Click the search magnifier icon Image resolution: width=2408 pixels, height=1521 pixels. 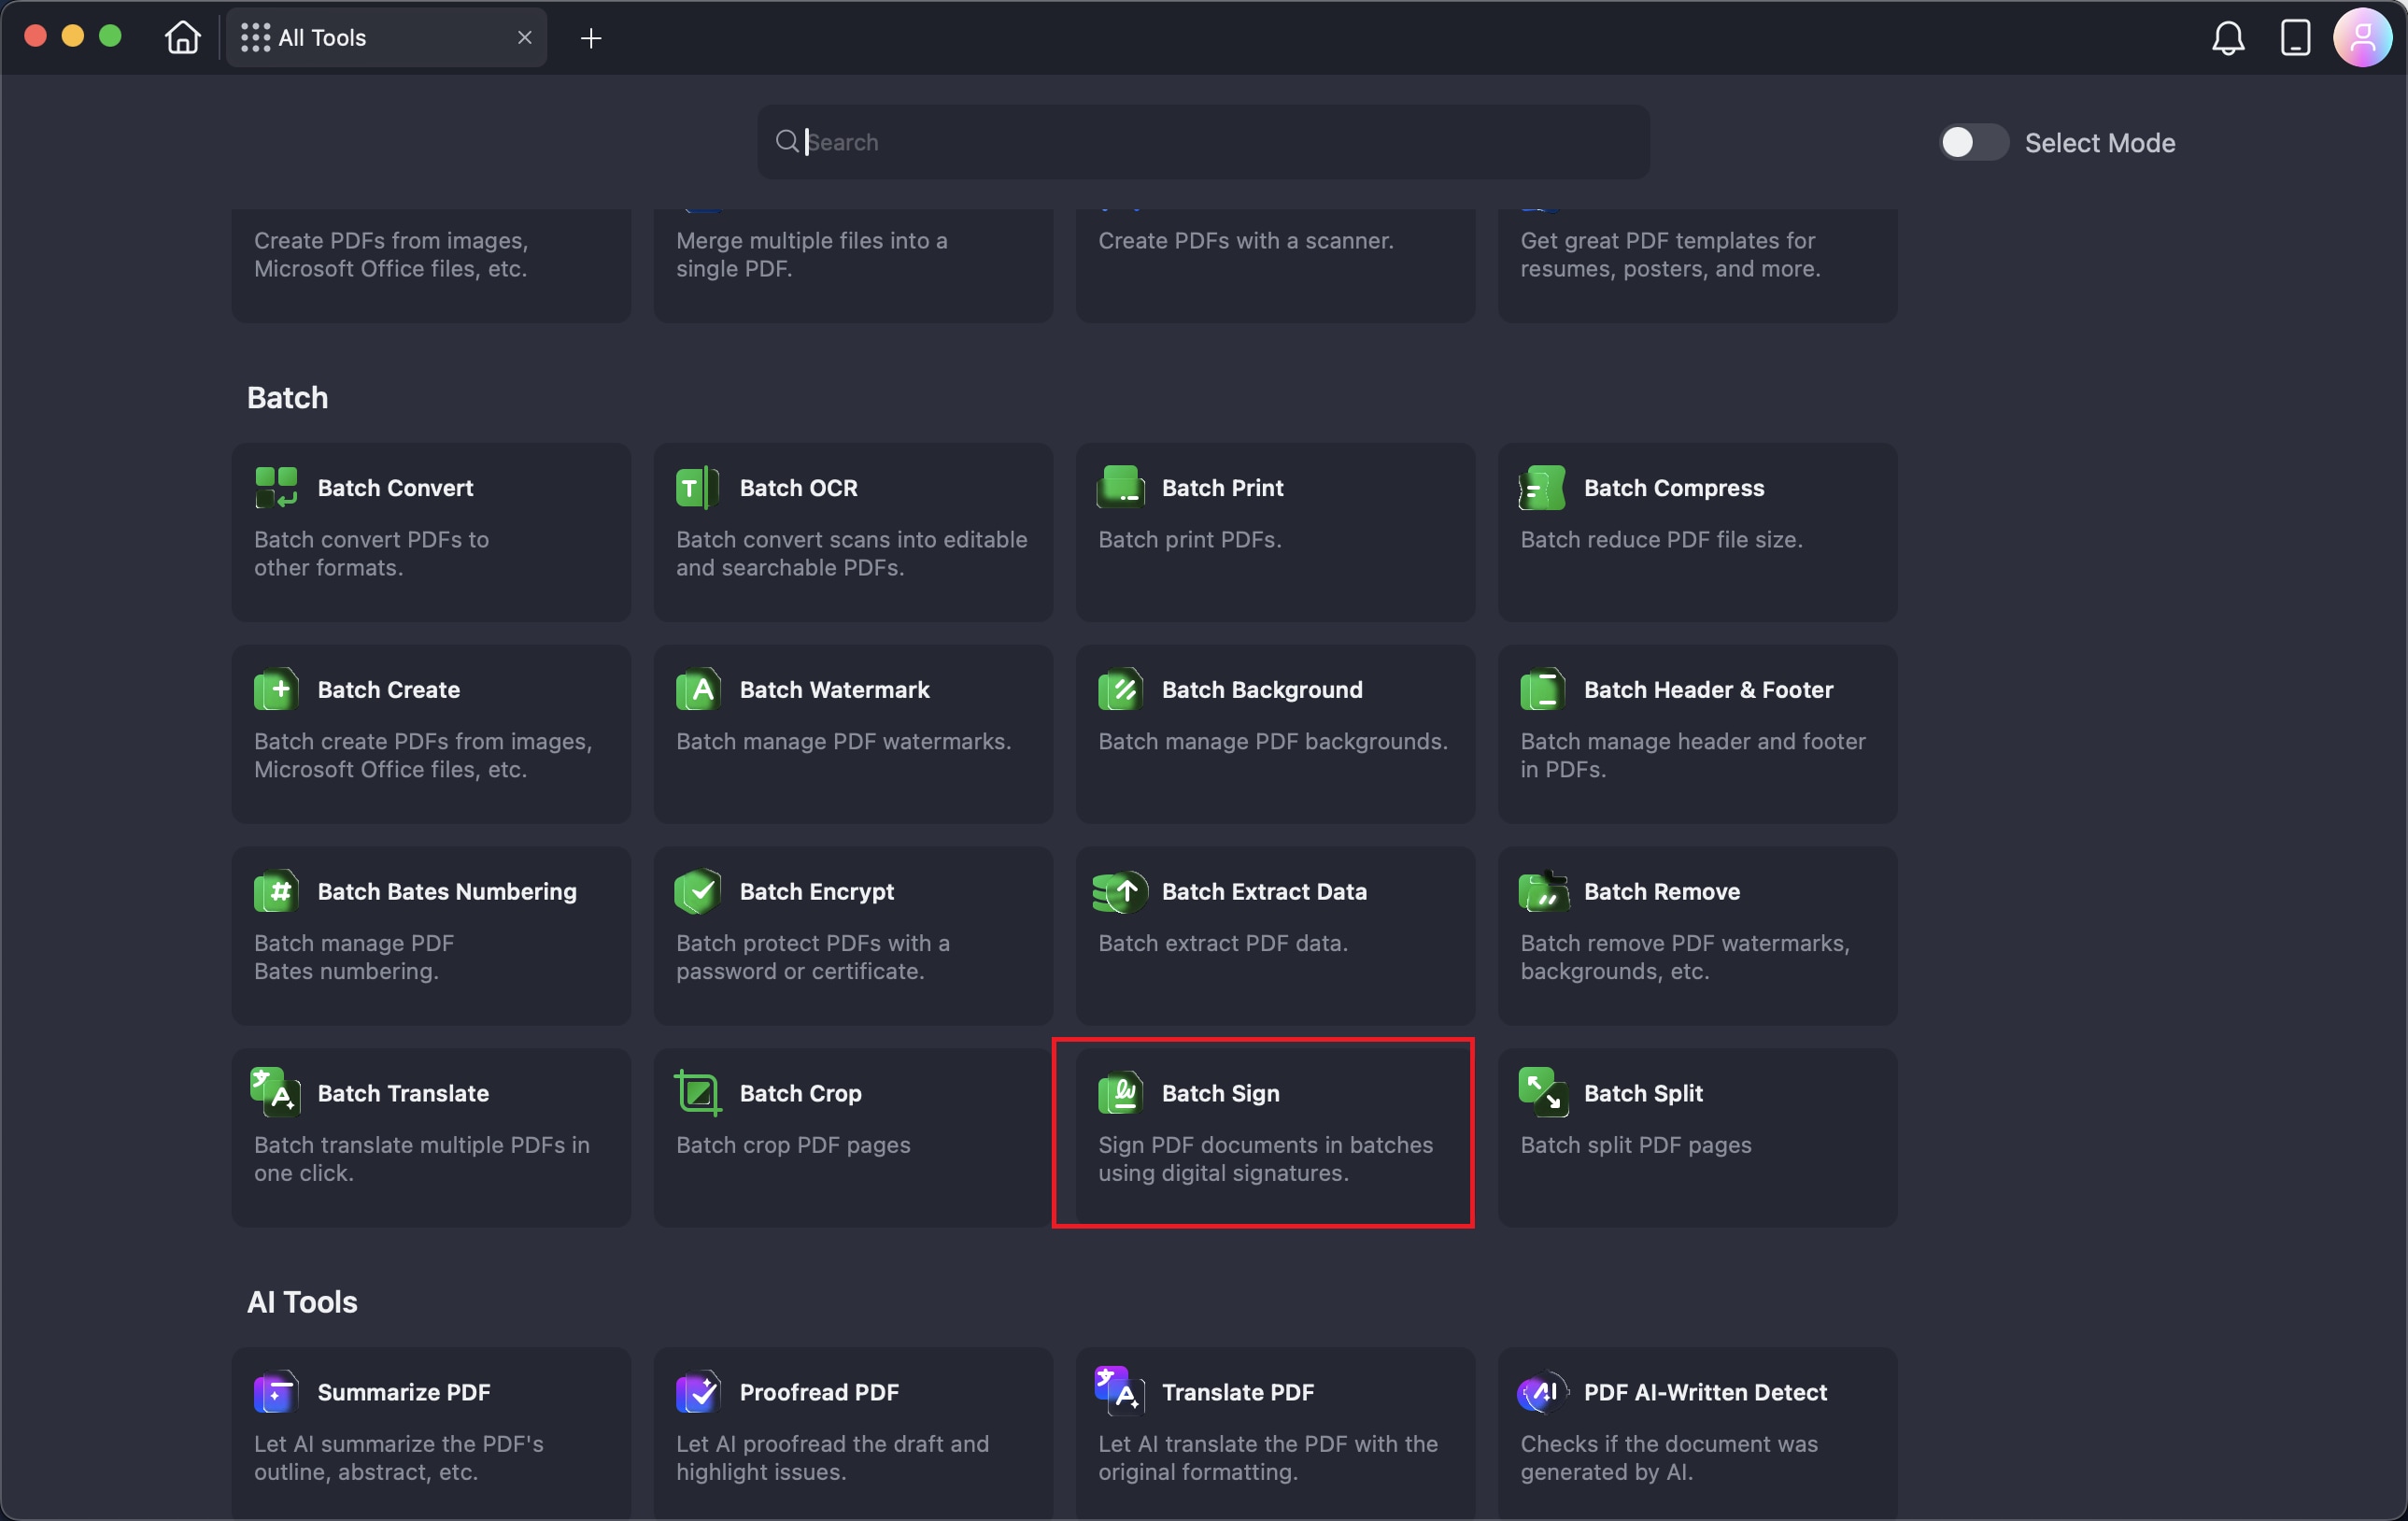coord(787,142)
